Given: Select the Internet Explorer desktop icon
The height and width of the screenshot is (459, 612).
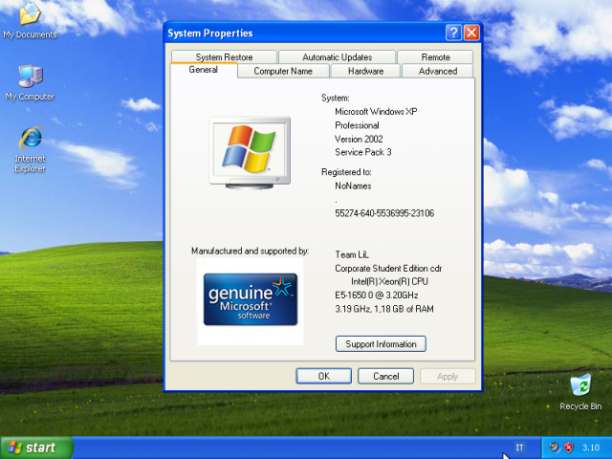Looking at the screenshot, I should pyautogui.click(x=30, y=149).
